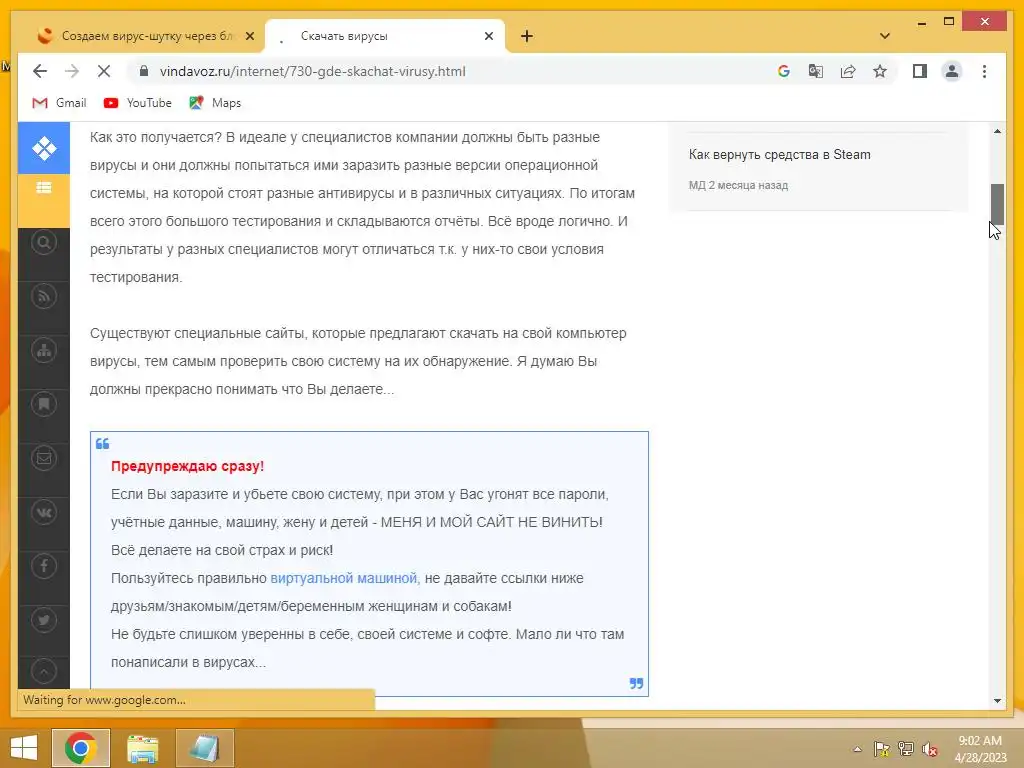The image size is (1024, 768).
Task: Show hidden tray icons arrow
Action: click(x=857, y=749)
